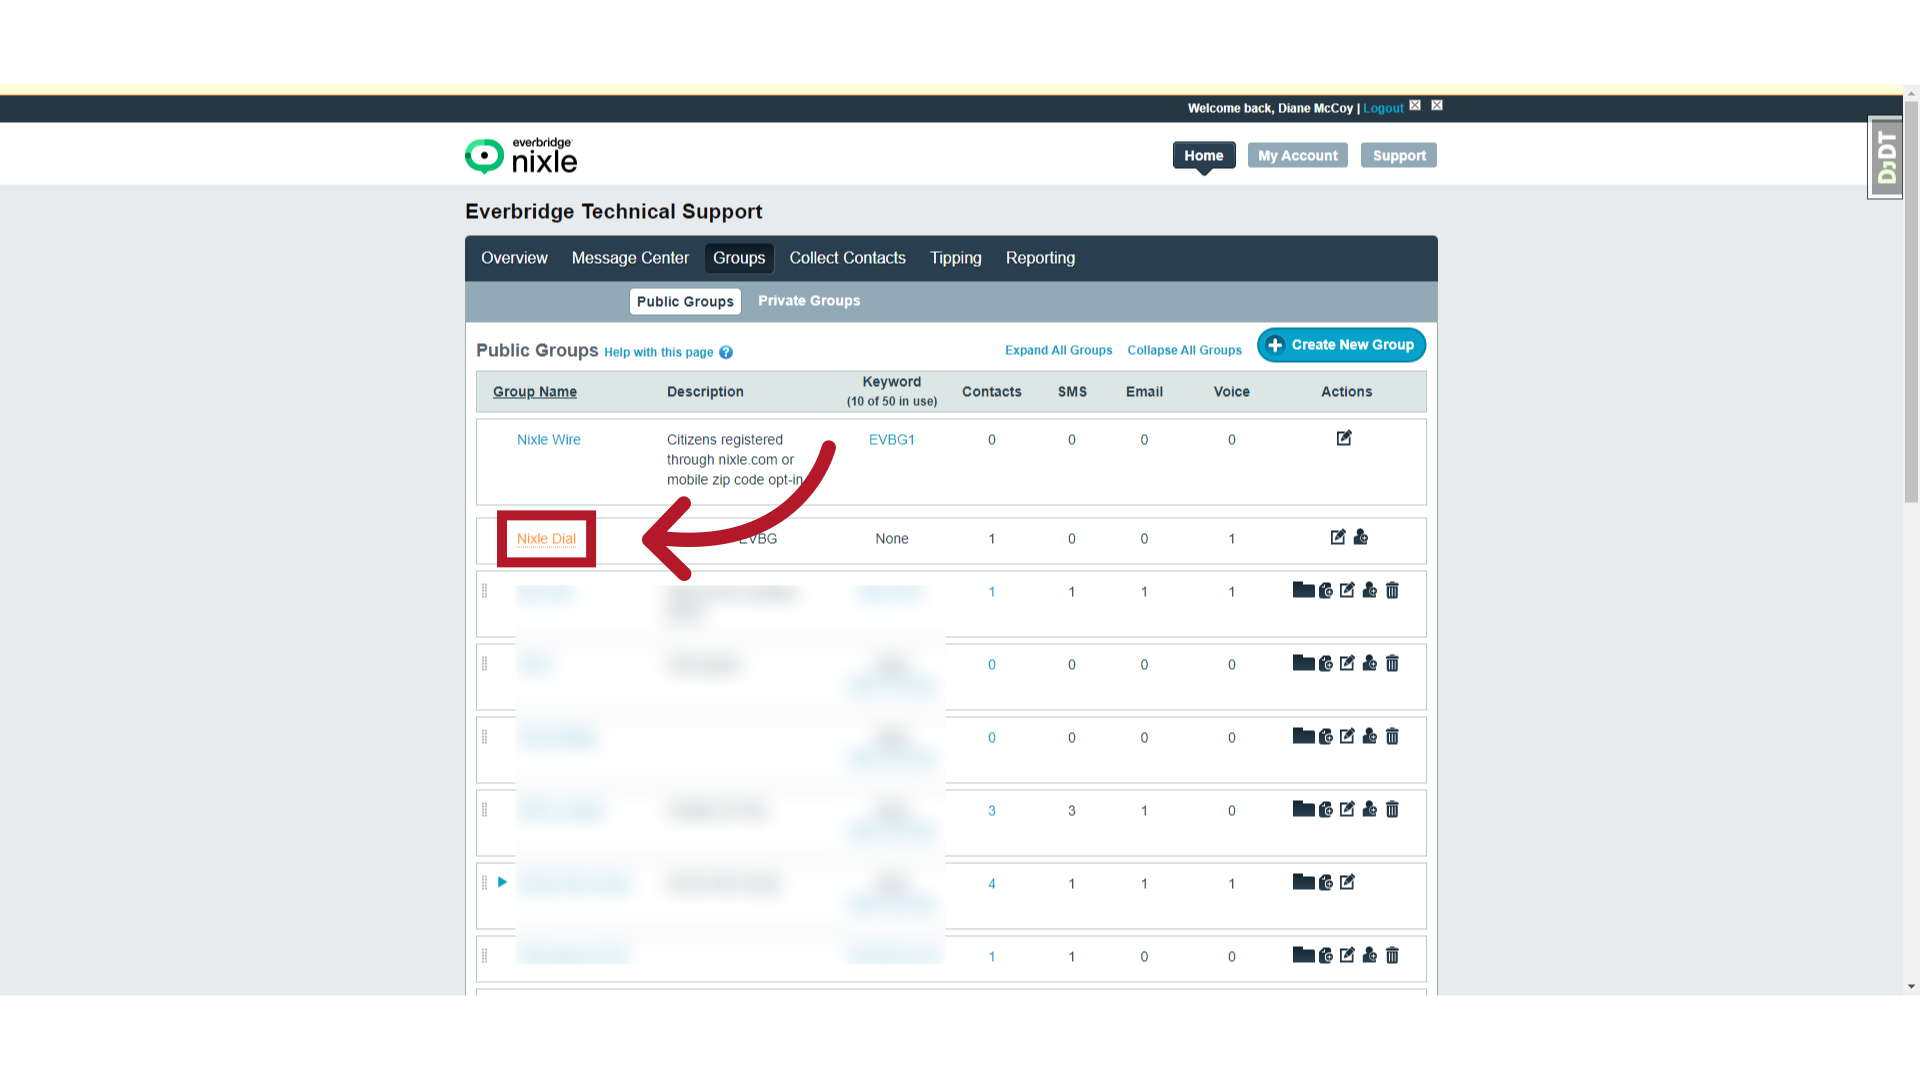
Task: Click 'Everbridge Technical Support' heading
Action: point(613,212)
